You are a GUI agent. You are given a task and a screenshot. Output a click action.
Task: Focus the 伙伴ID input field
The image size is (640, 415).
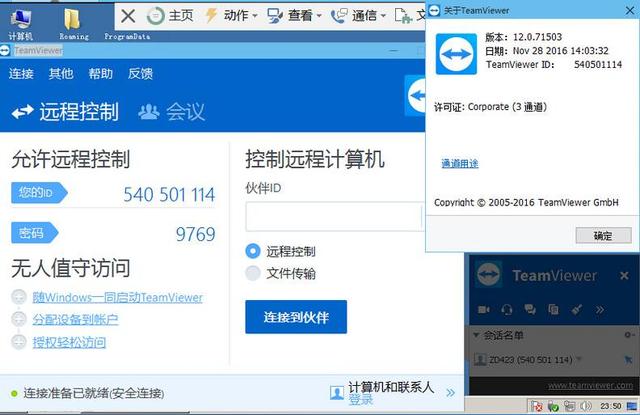335,217
